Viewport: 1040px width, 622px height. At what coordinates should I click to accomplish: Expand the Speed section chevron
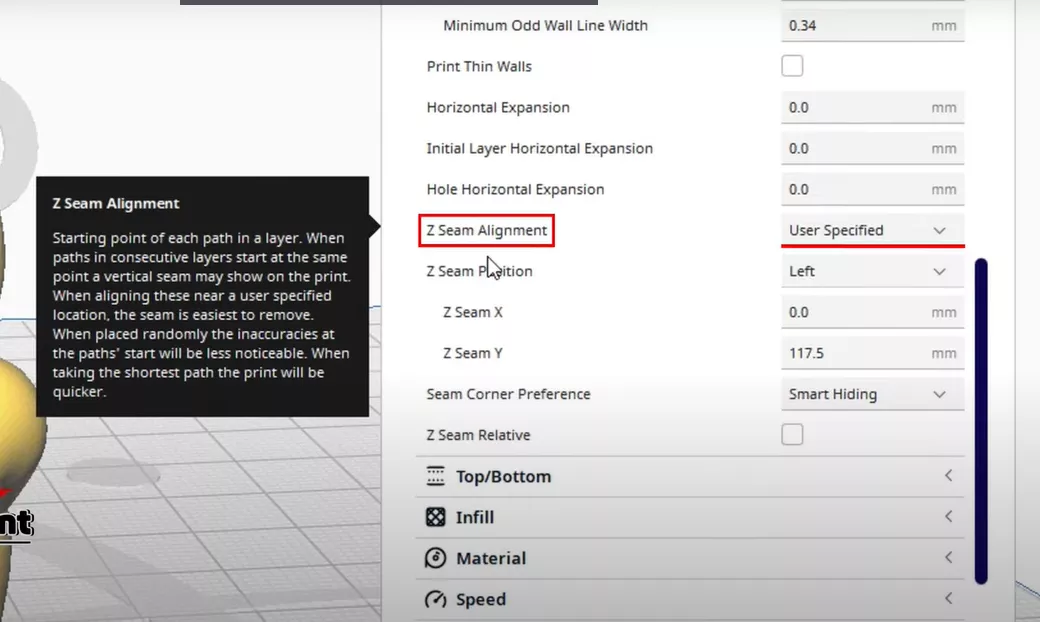pyautogui.click(x=948, y=599)
